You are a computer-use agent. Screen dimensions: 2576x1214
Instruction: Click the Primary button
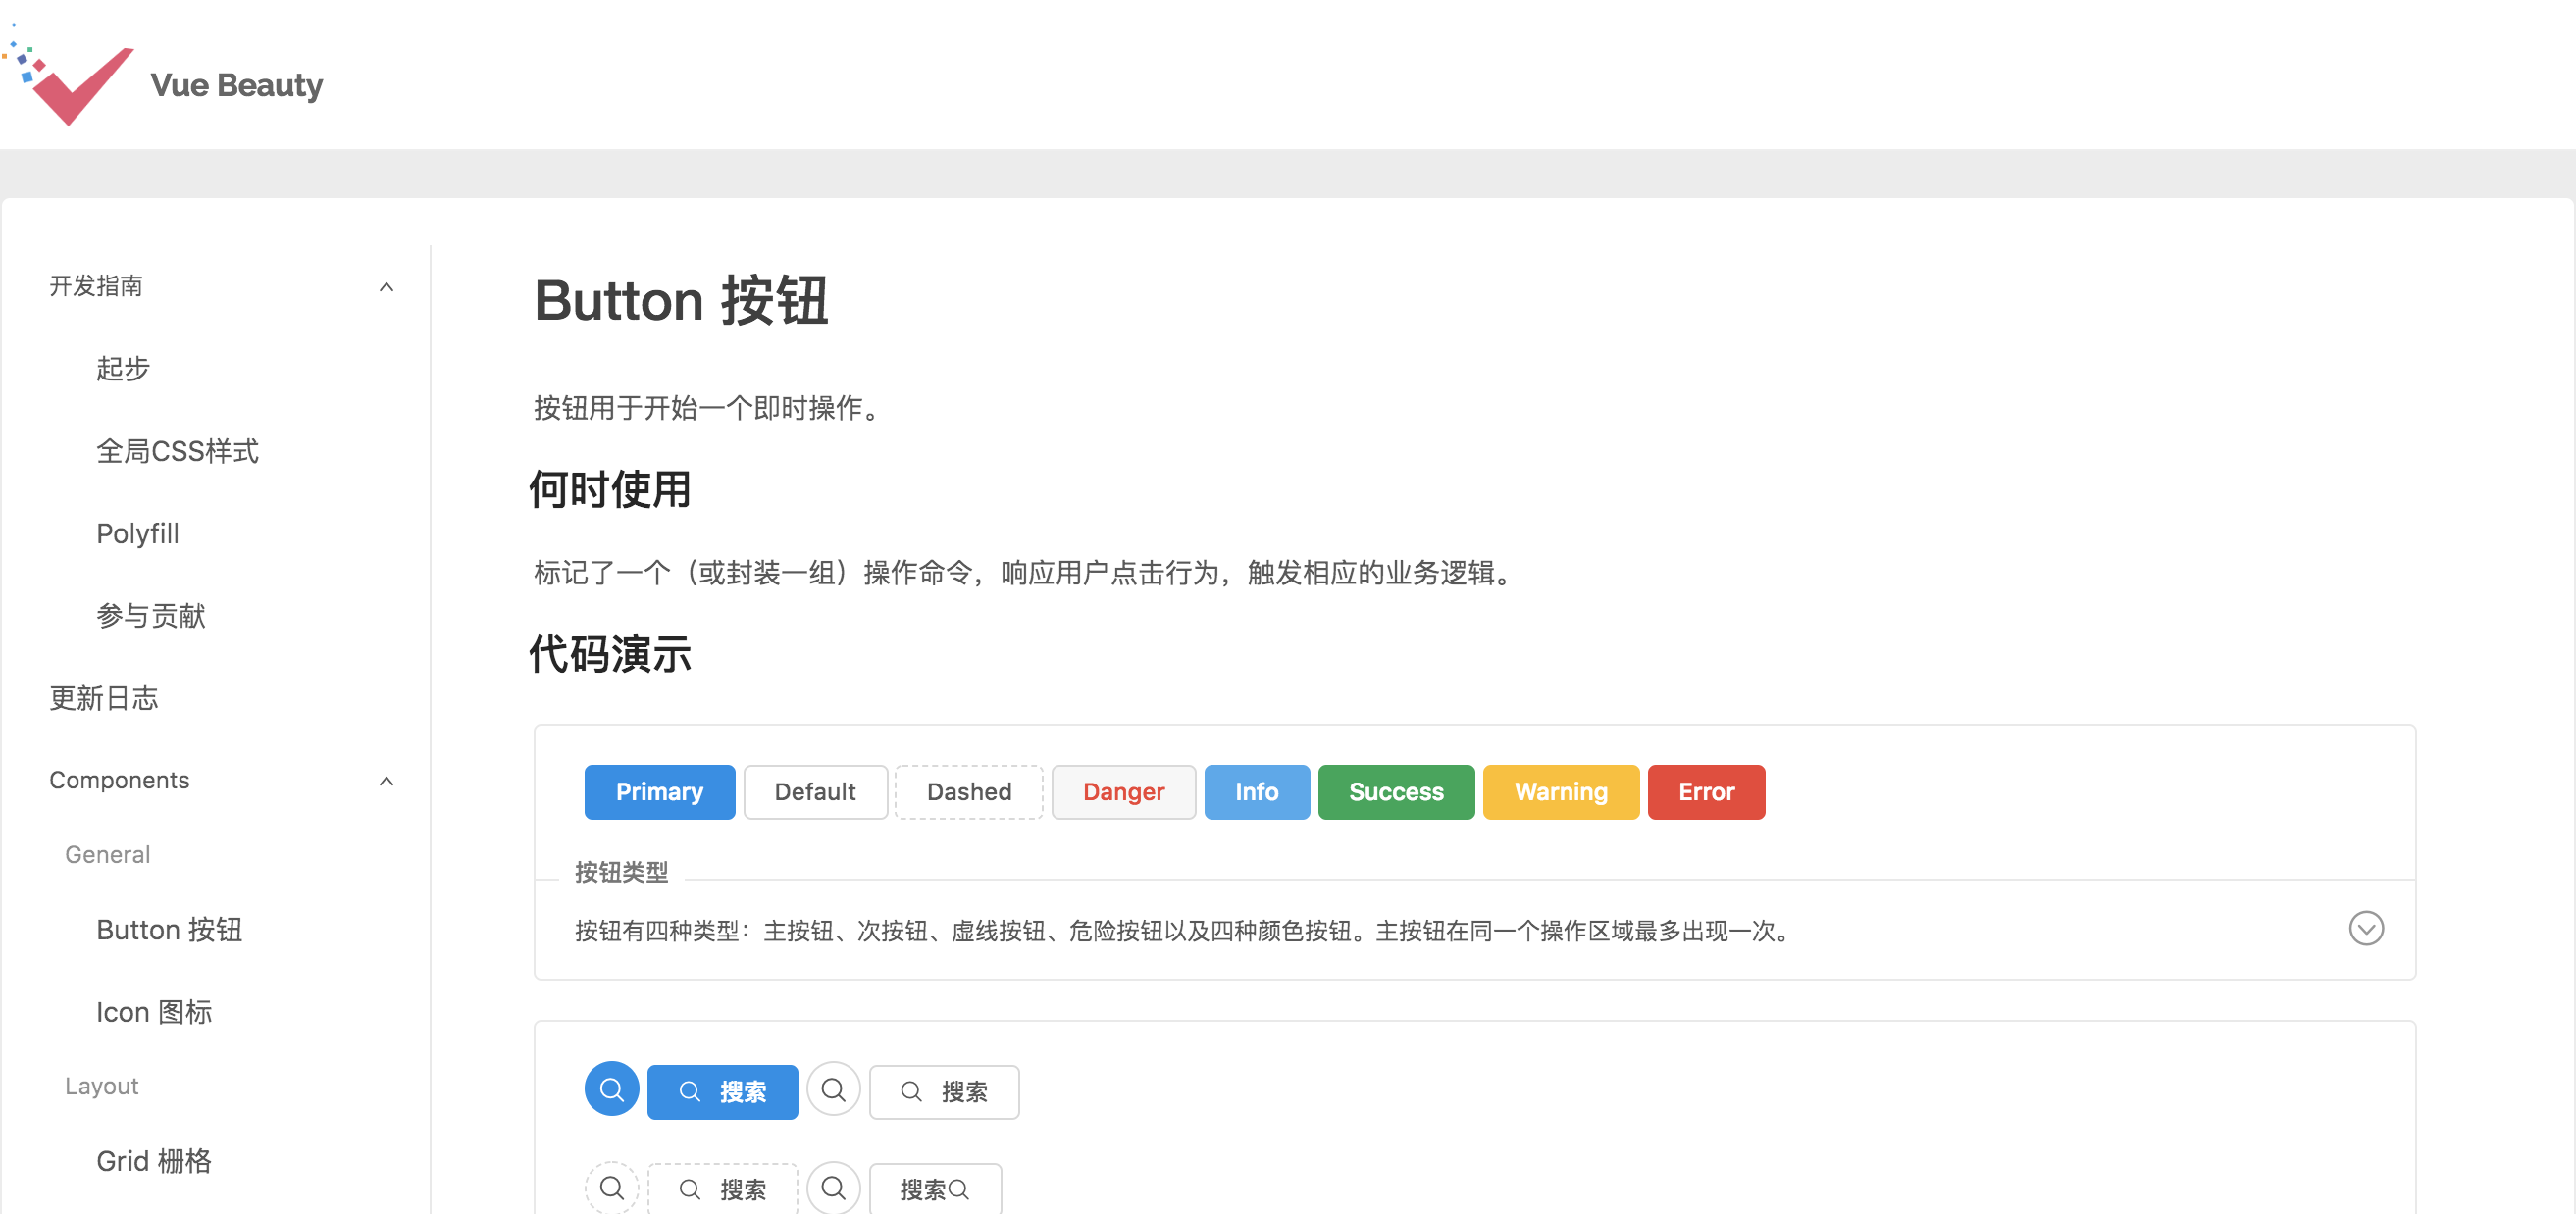click(x=659, y=792)
